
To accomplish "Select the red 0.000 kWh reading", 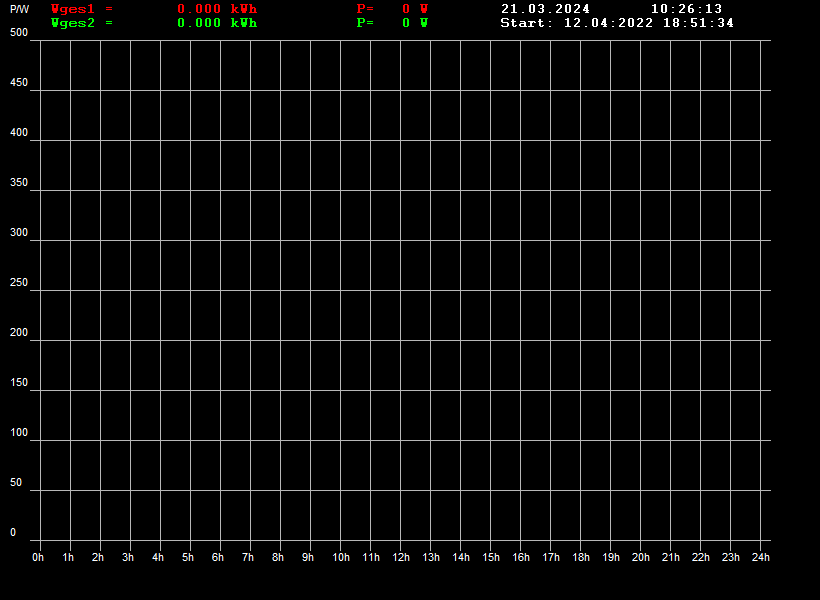I will [217, 9].
